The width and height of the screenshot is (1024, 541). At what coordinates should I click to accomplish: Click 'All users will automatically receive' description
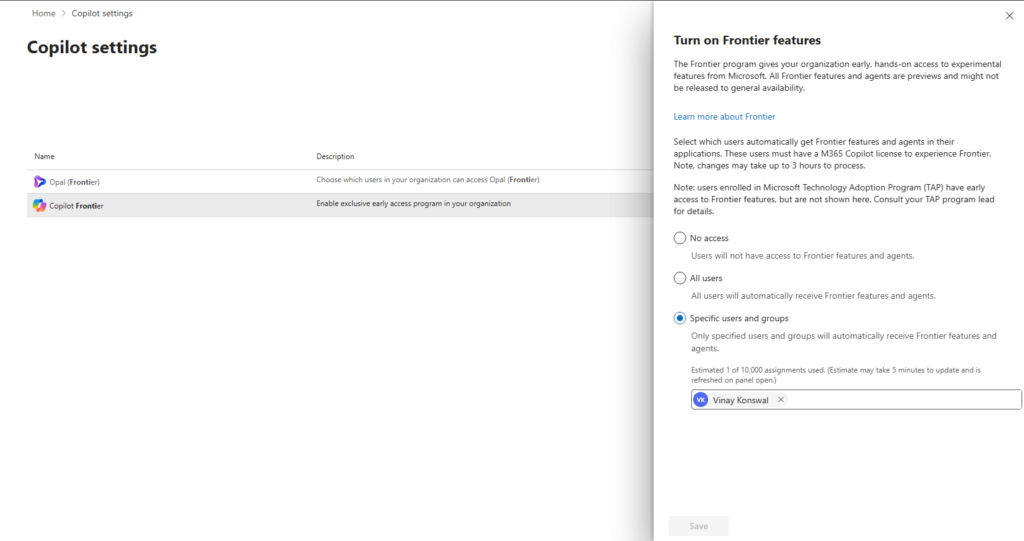point(813,296)
